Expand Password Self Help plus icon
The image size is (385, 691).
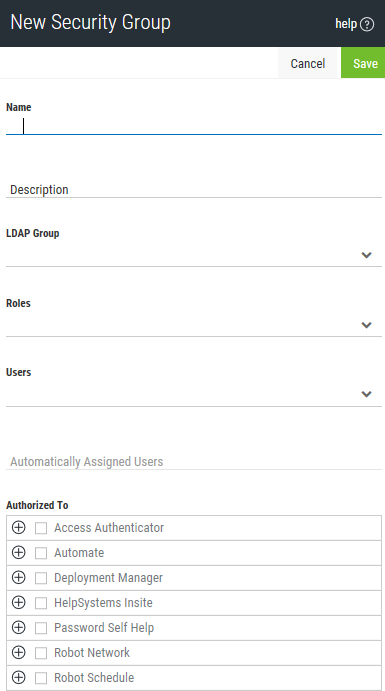click(x=19, y=627)
